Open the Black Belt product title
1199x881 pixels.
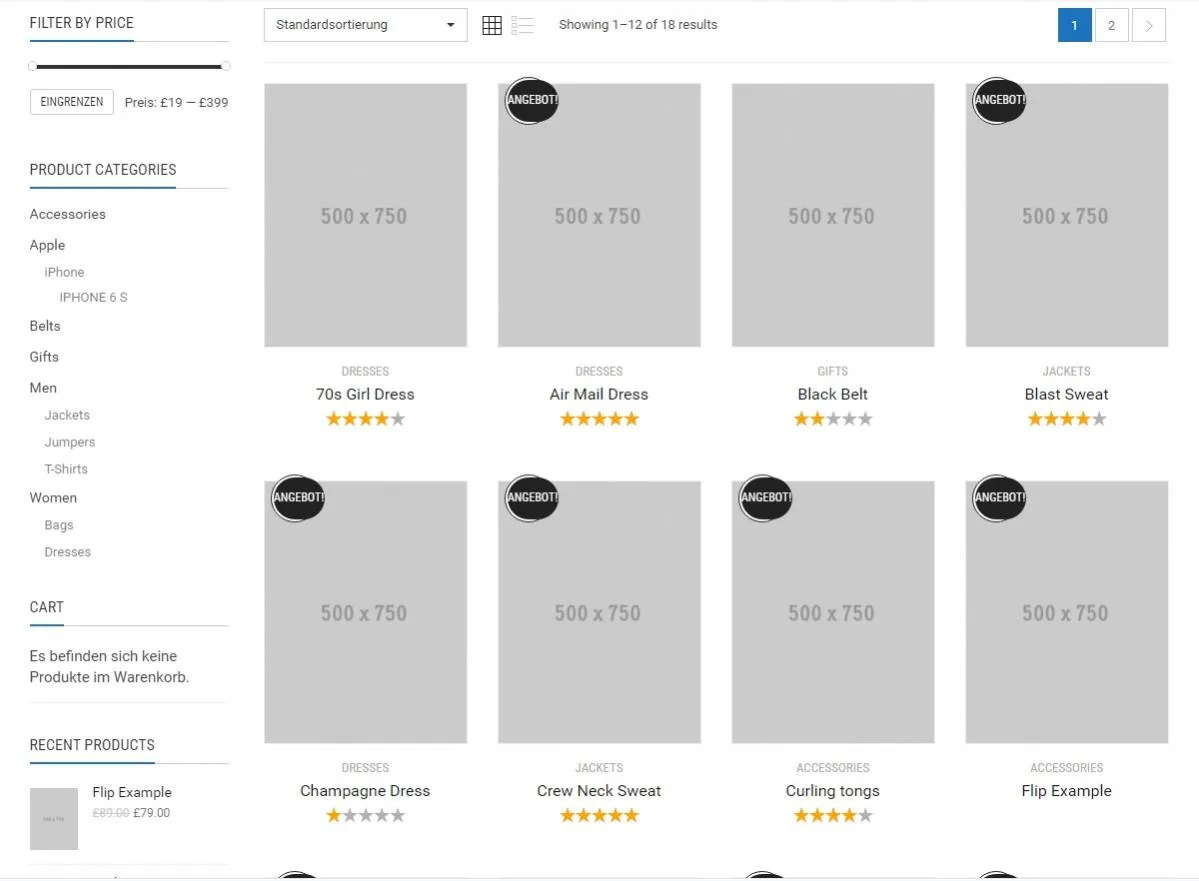point(833,395)
